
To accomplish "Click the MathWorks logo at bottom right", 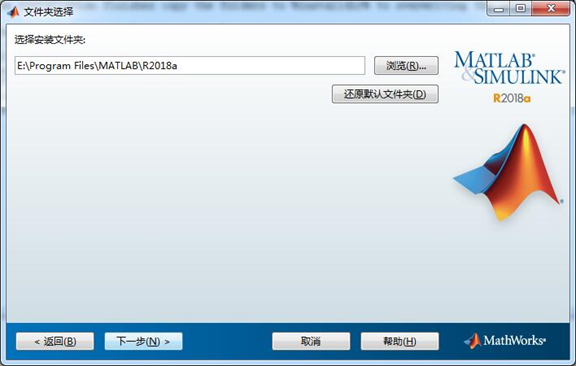I will coord(505,341).
